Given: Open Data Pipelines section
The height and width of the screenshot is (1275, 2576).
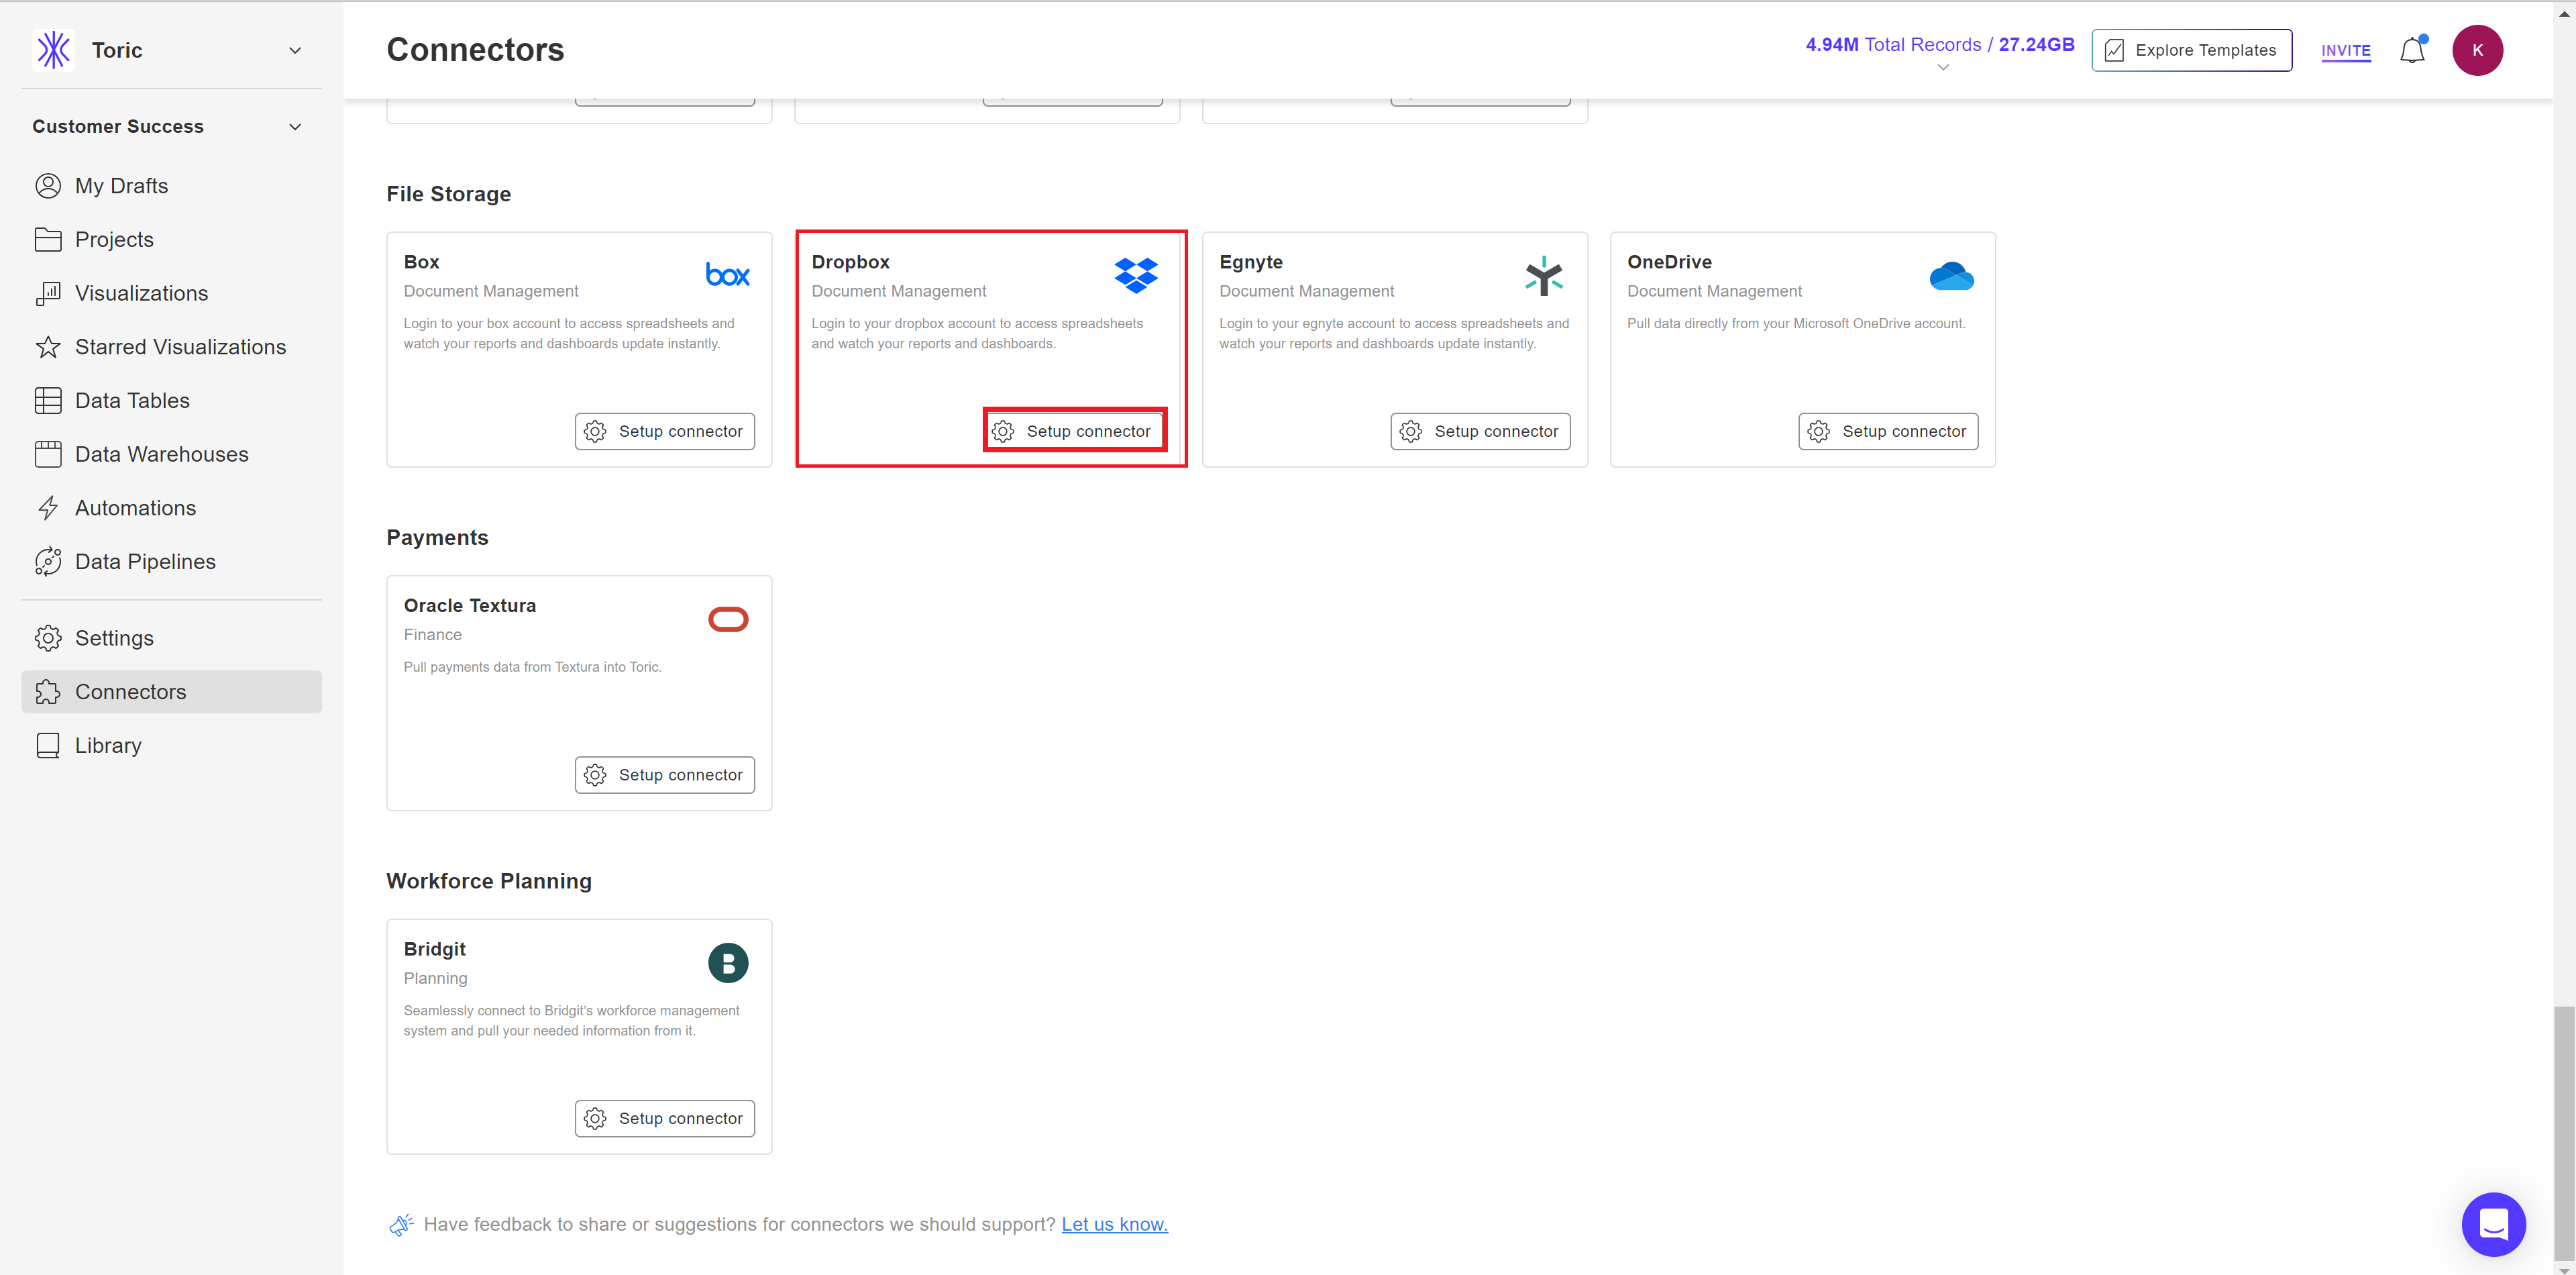Looking at the screenshot, I should pyautogui.click(x=171, y=562).
